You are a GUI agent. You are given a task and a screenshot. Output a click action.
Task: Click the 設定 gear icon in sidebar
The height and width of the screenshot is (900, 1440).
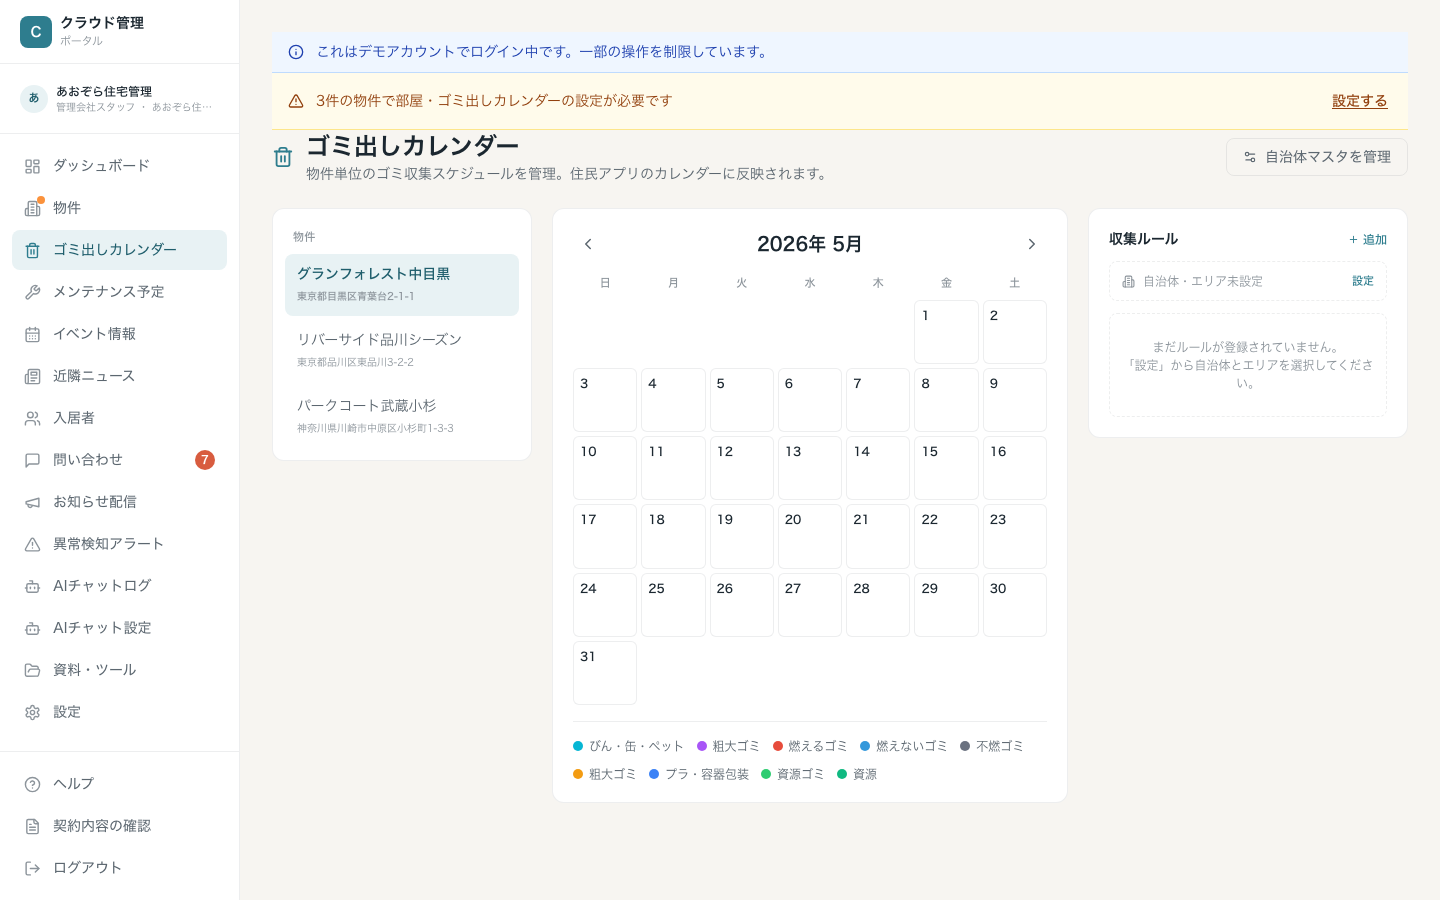(32, 712)
